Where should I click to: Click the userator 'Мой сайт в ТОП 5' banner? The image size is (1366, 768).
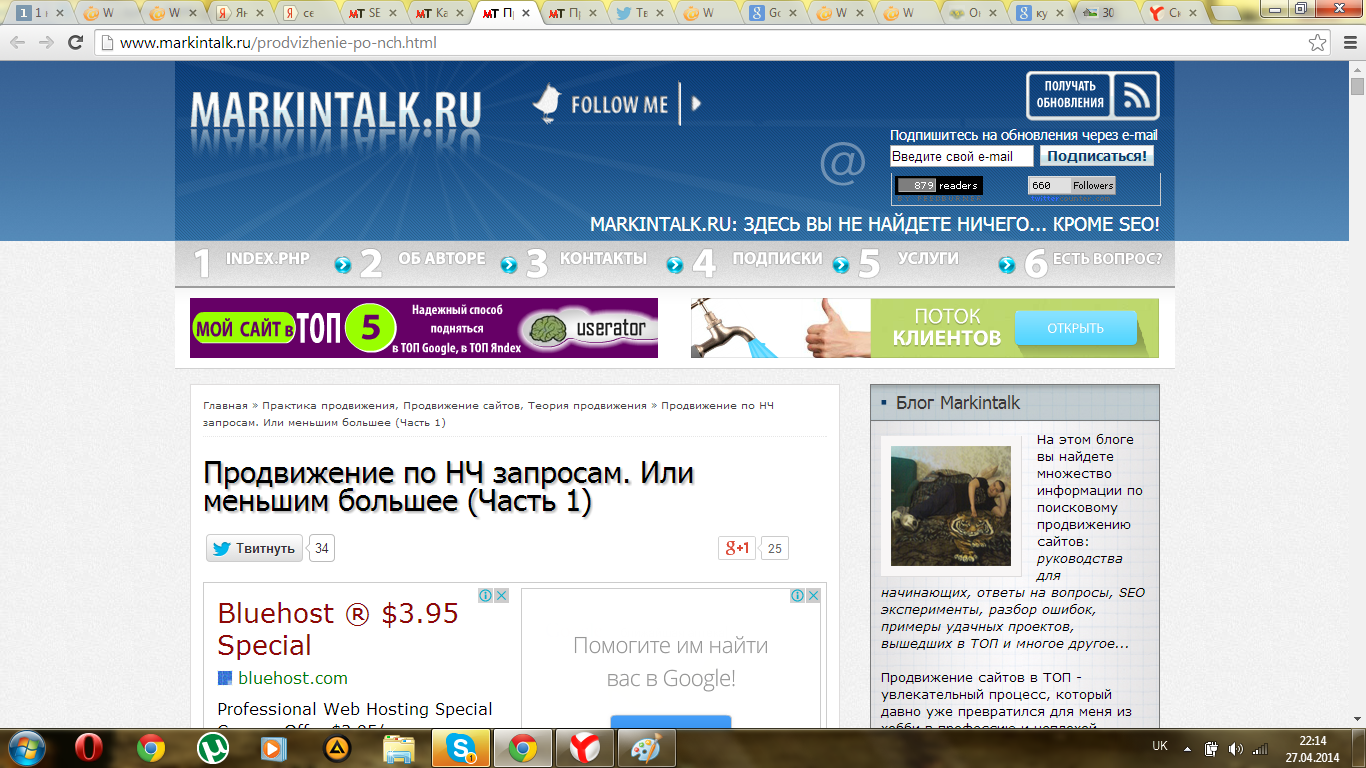[x=424, y=328]
